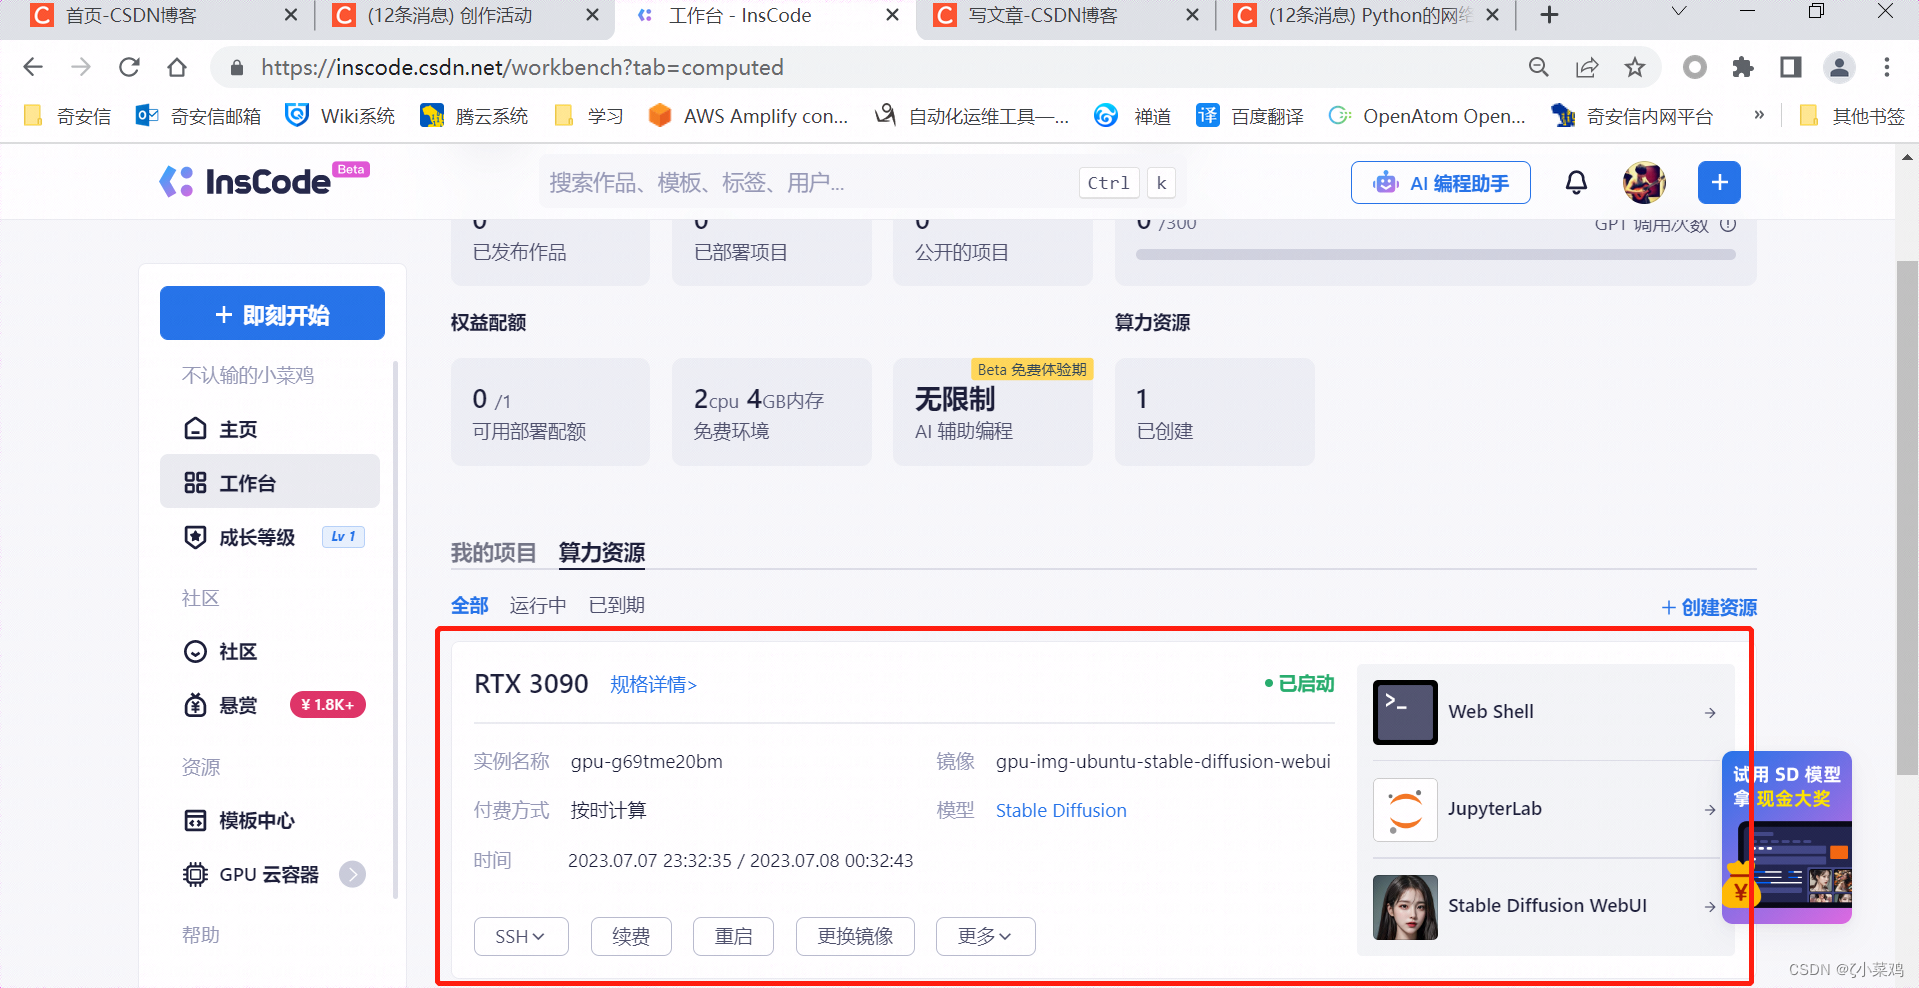Screen dimensions: 1919x988
Task: Open the Chrome three-dot menu
Action: (1887, 67)
